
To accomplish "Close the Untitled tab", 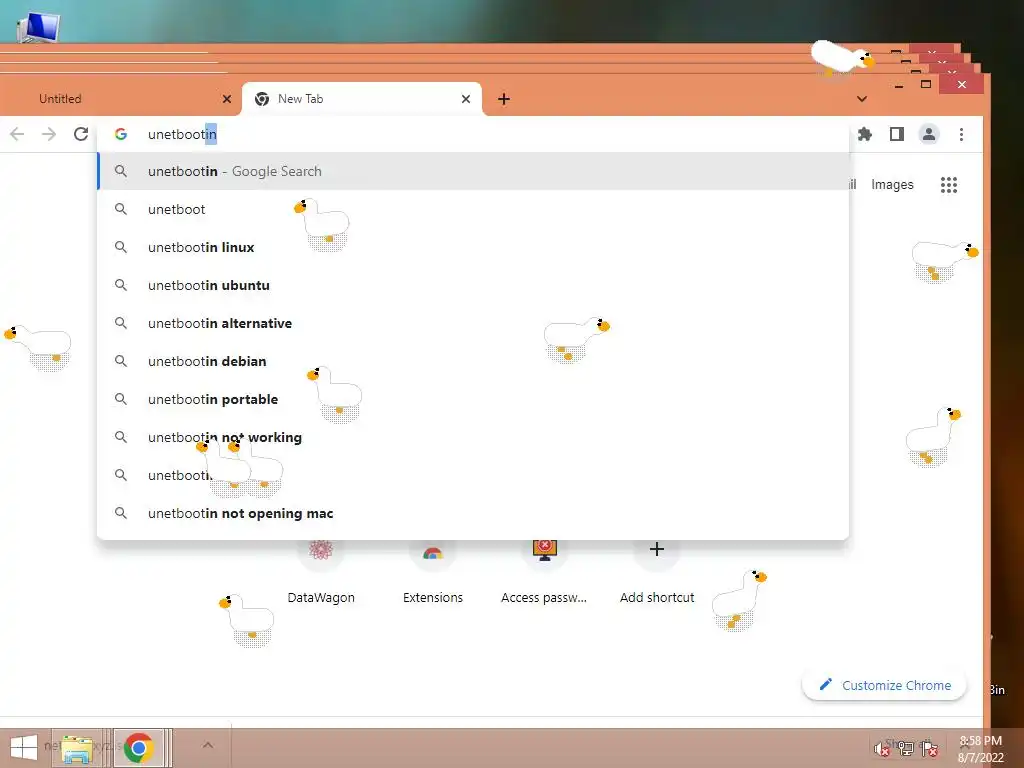I will point(227,99).
